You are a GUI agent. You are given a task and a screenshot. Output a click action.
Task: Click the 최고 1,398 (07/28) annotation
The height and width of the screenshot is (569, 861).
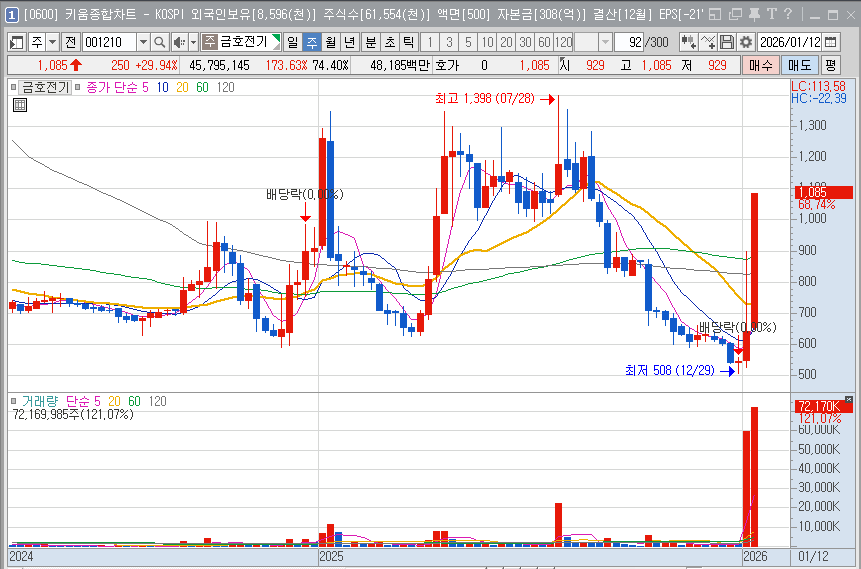coord(484,99)
